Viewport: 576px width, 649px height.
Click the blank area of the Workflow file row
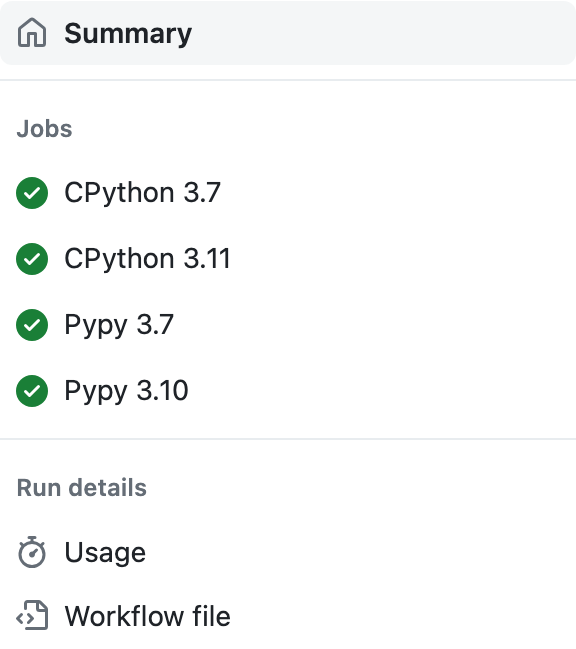[401, 616]
